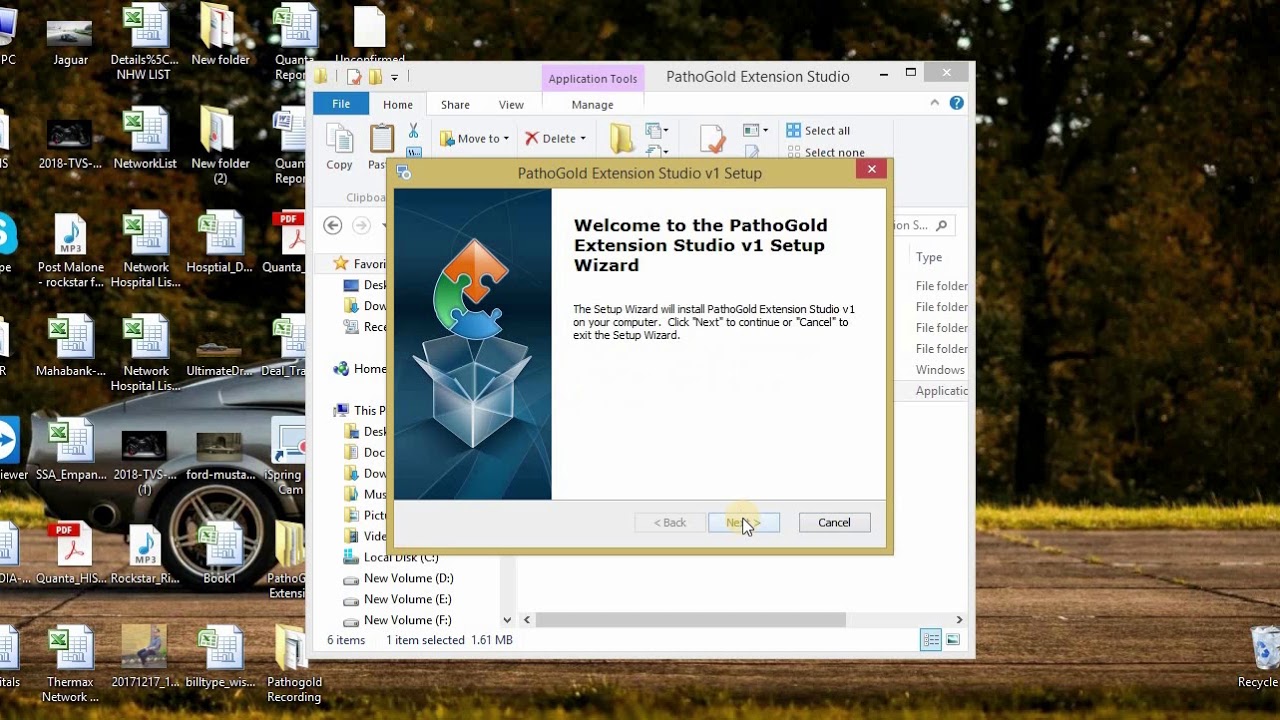The image size is (1280, 720).
Task: Select Pathogold Recording folder on desktop
Action: pyautogui.click(x=294, y=666)
